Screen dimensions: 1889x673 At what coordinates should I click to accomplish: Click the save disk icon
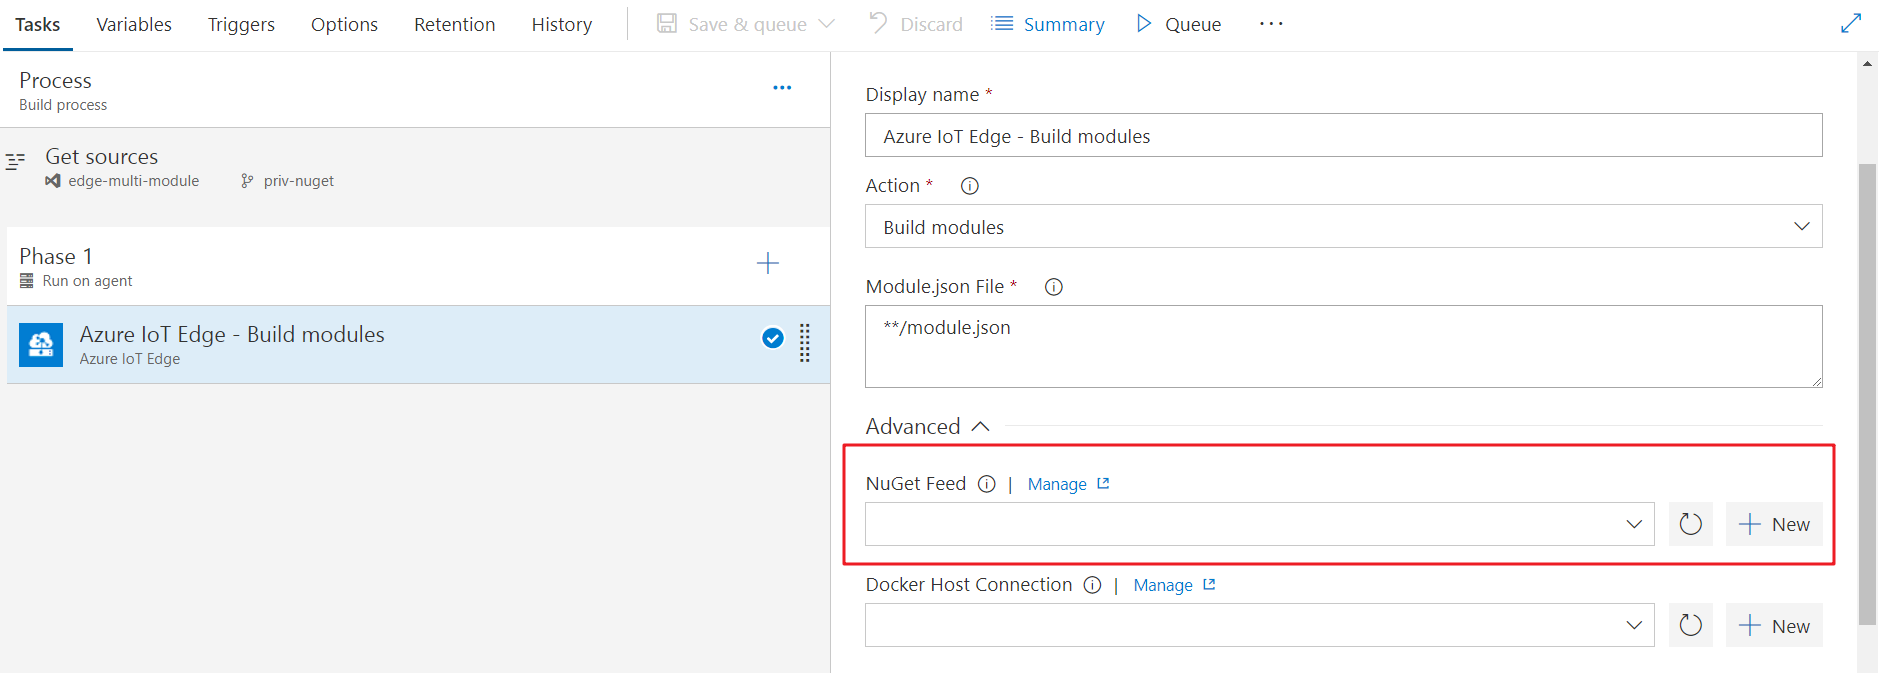click(667, 23)
